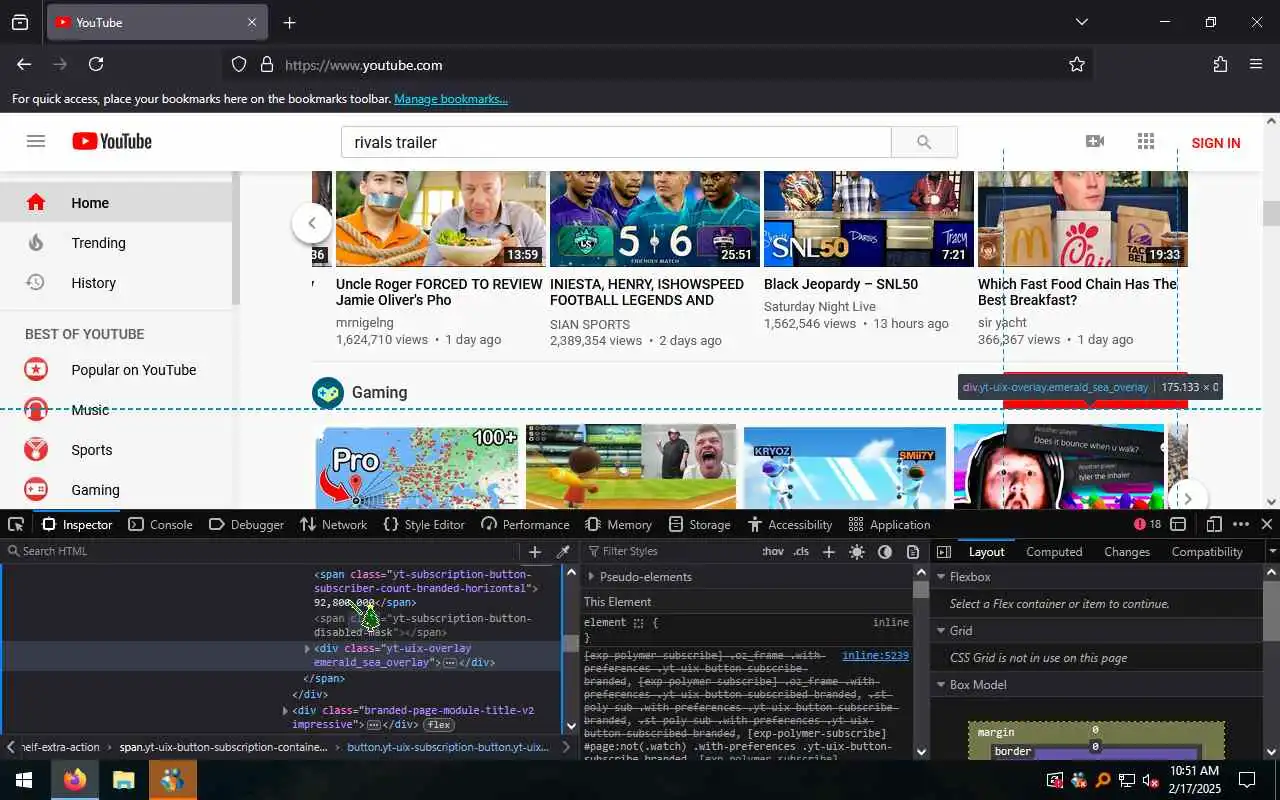
Task: Expand the branded-page-module-title-v2 div node
Action: [x=285, y=711]
